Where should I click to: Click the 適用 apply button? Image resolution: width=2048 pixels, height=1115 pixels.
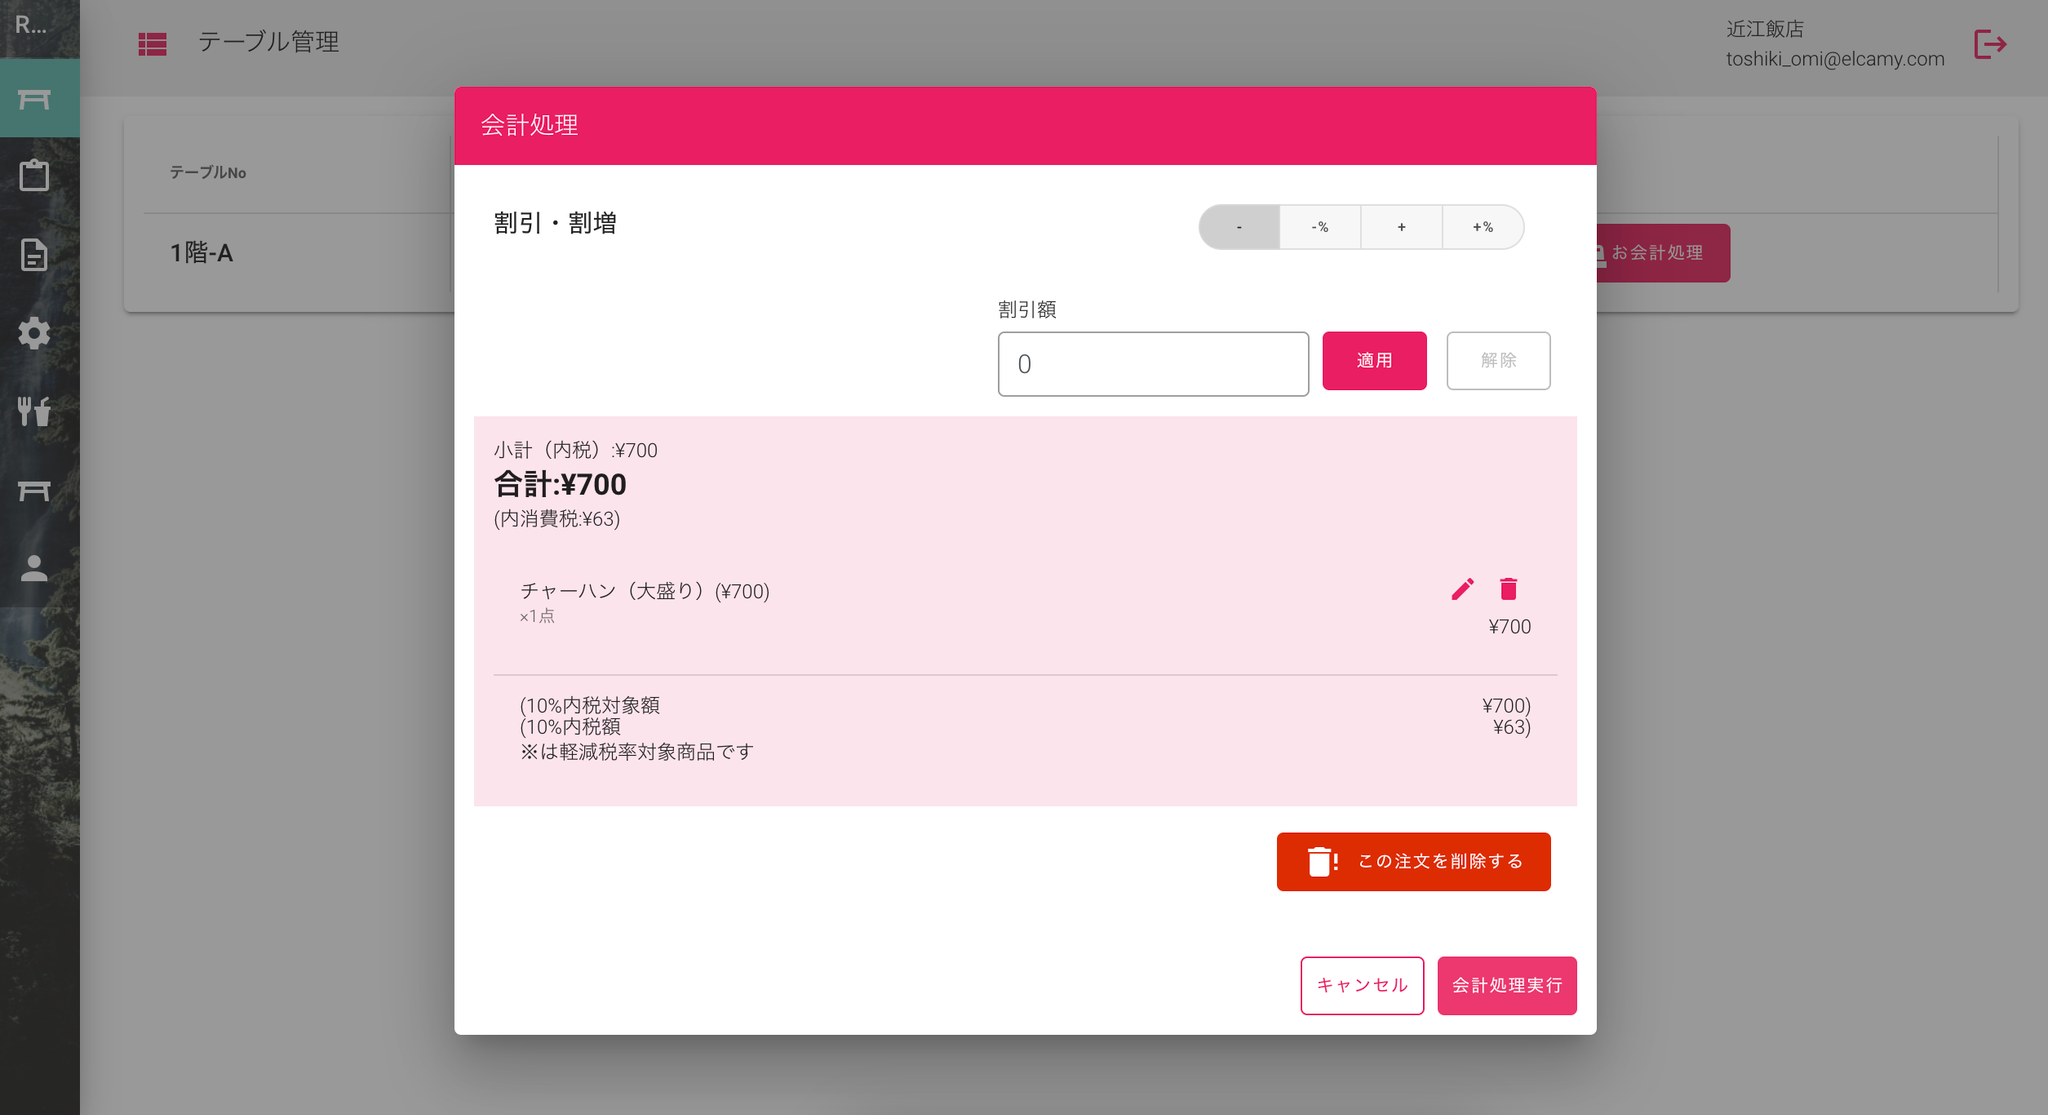click(x=1374, y=361)
